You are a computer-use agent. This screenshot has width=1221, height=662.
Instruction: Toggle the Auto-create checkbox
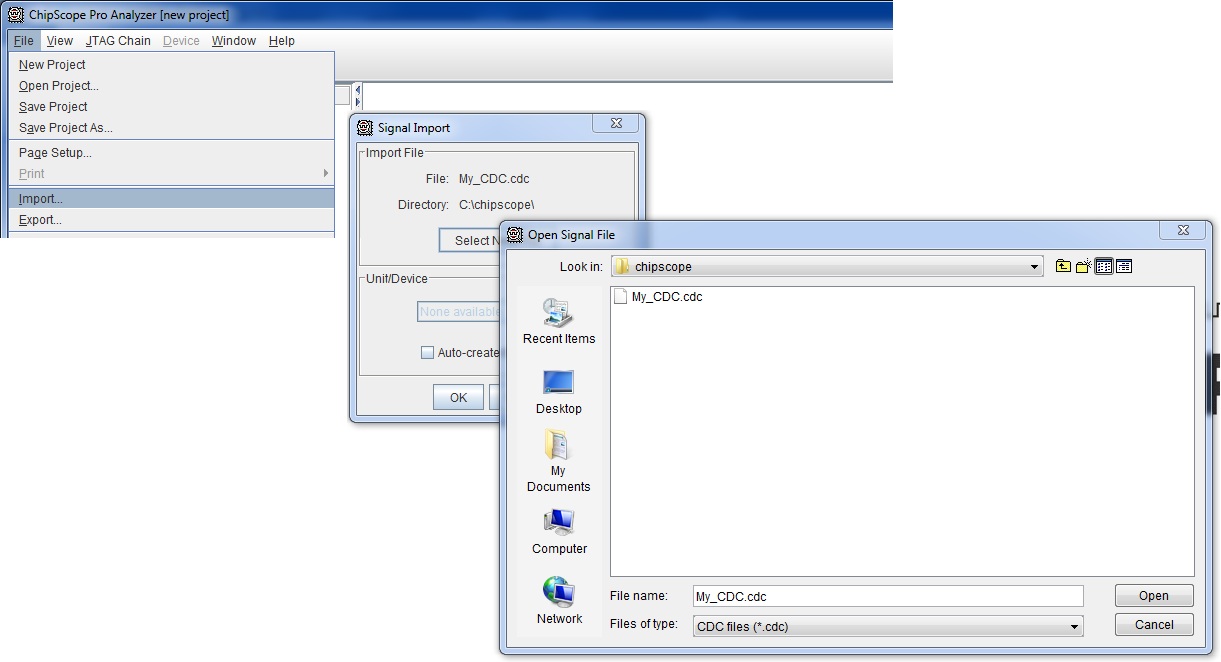427,352
